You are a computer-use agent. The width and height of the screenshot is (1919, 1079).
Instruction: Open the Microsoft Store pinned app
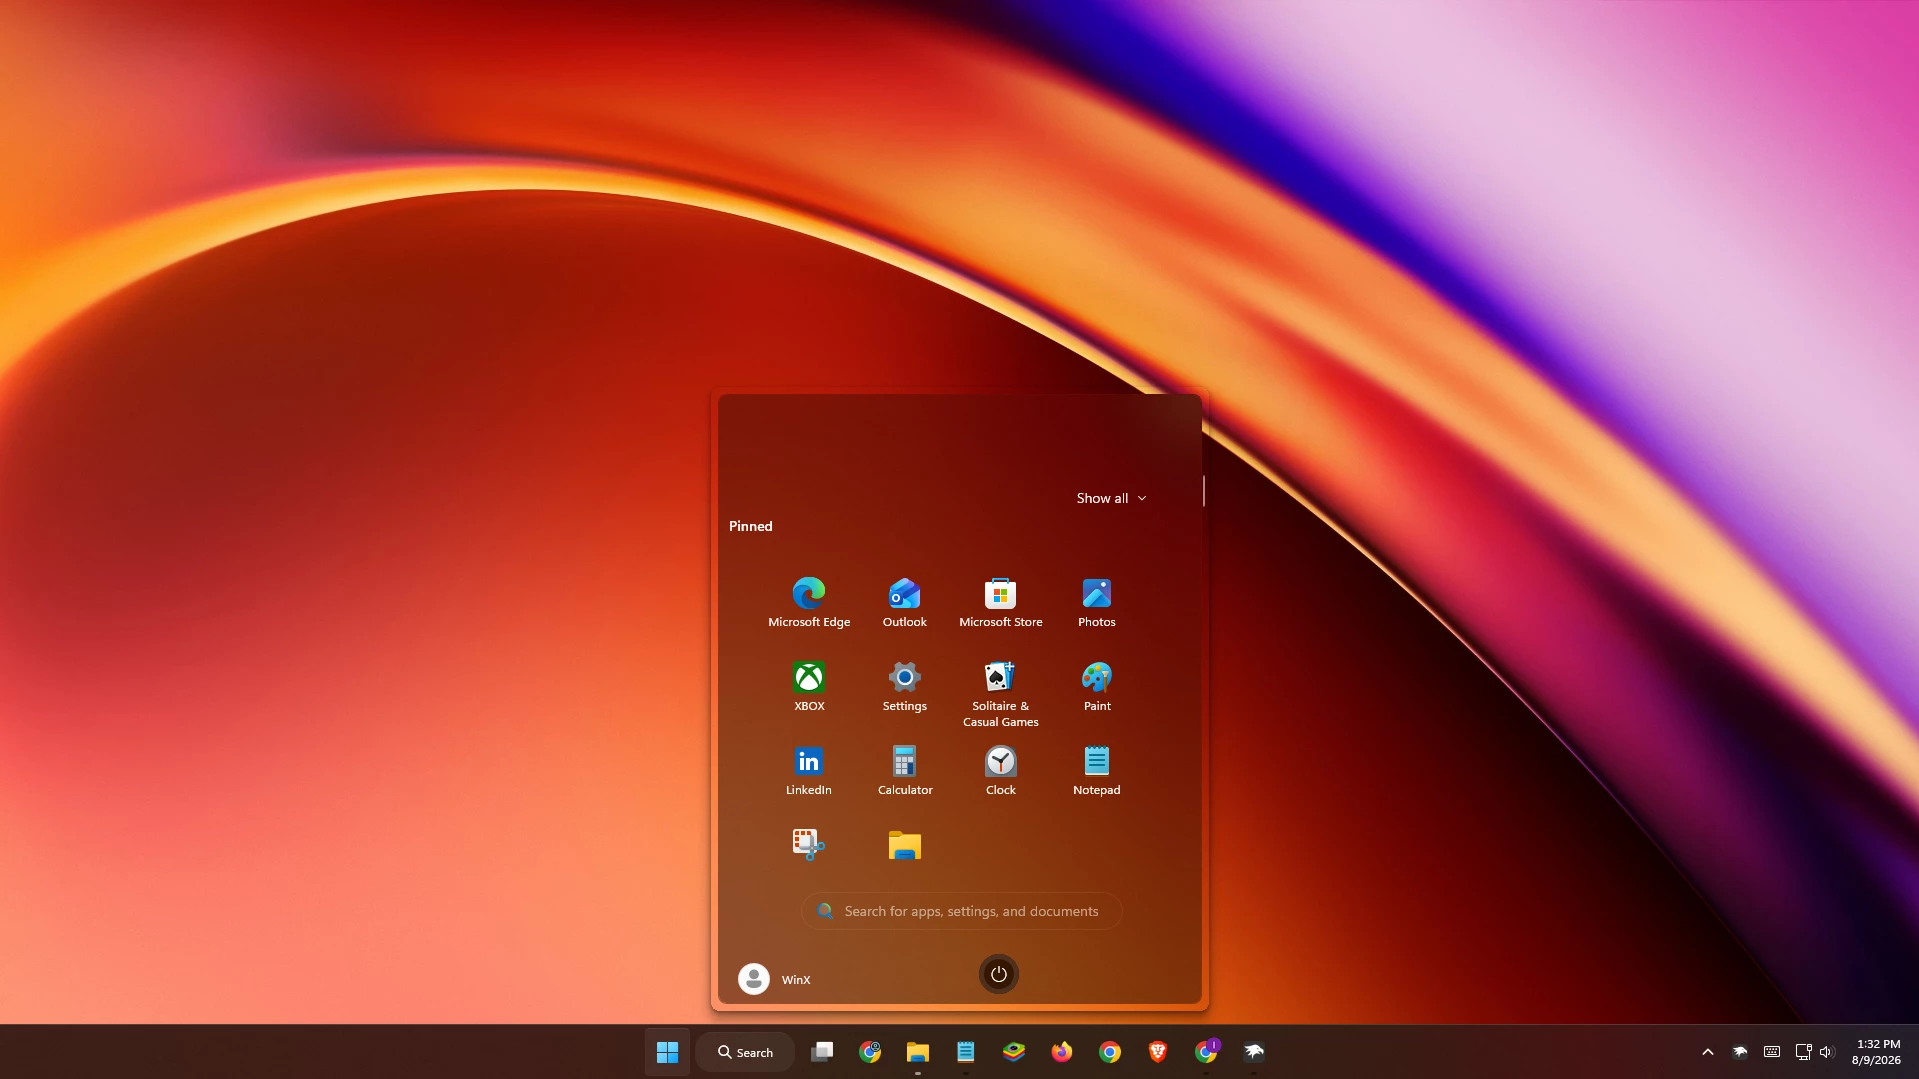pos(1000,602)
